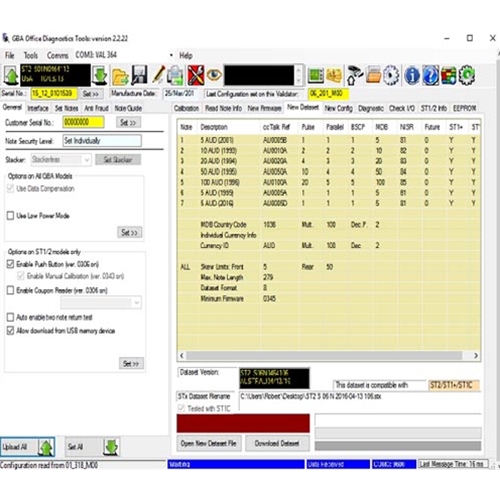
Task: Click the eye view icon
Action: [214, 75]
